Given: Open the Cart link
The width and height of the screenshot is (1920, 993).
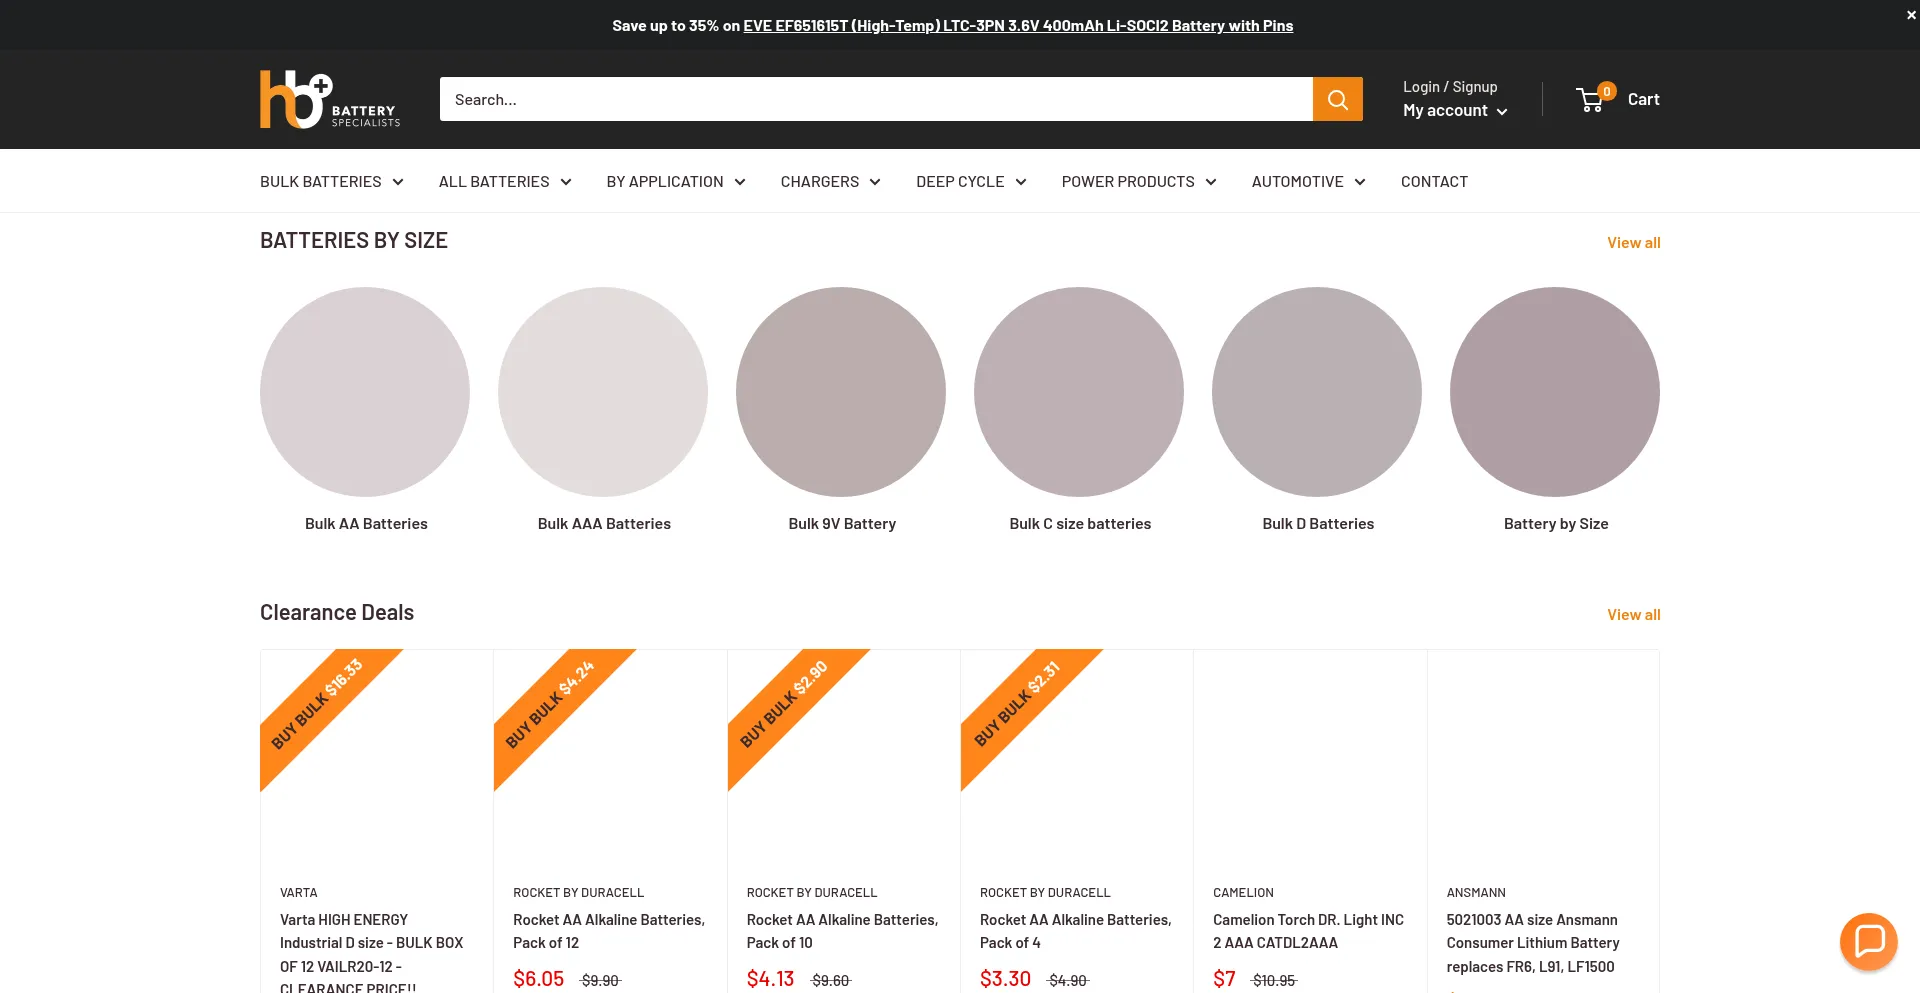Looking at the screenshot, I should click(1643, 99).
